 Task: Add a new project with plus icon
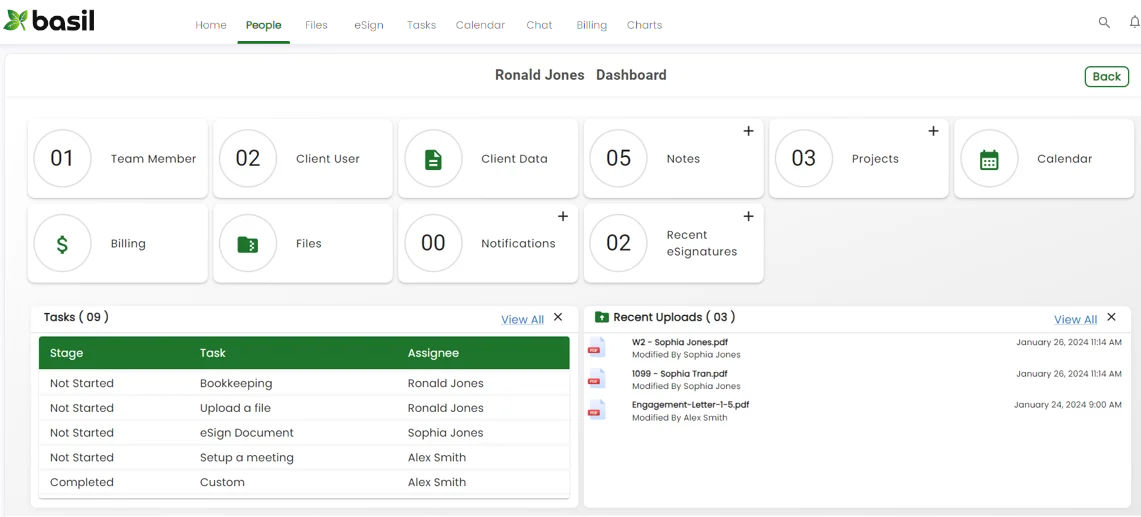pos(933,131)
